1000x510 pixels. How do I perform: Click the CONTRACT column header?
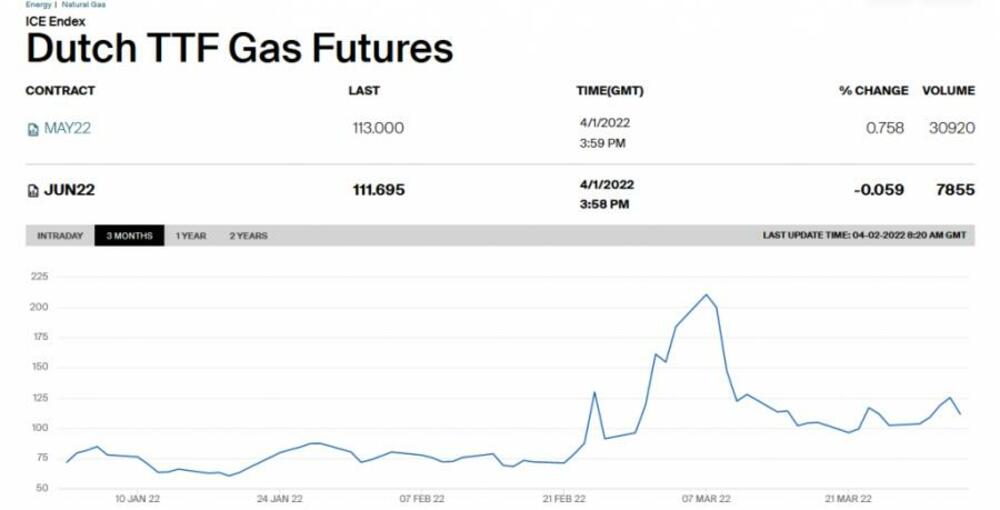click(x=60, y=90)
